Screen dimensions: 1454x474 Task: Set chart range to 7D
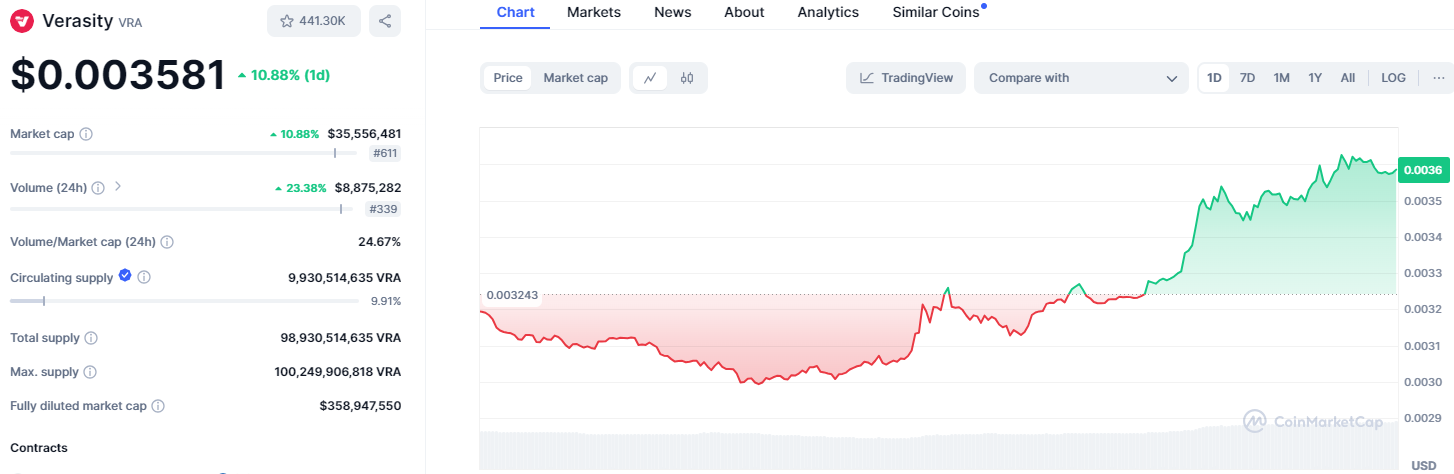[x=1247, y=78]
